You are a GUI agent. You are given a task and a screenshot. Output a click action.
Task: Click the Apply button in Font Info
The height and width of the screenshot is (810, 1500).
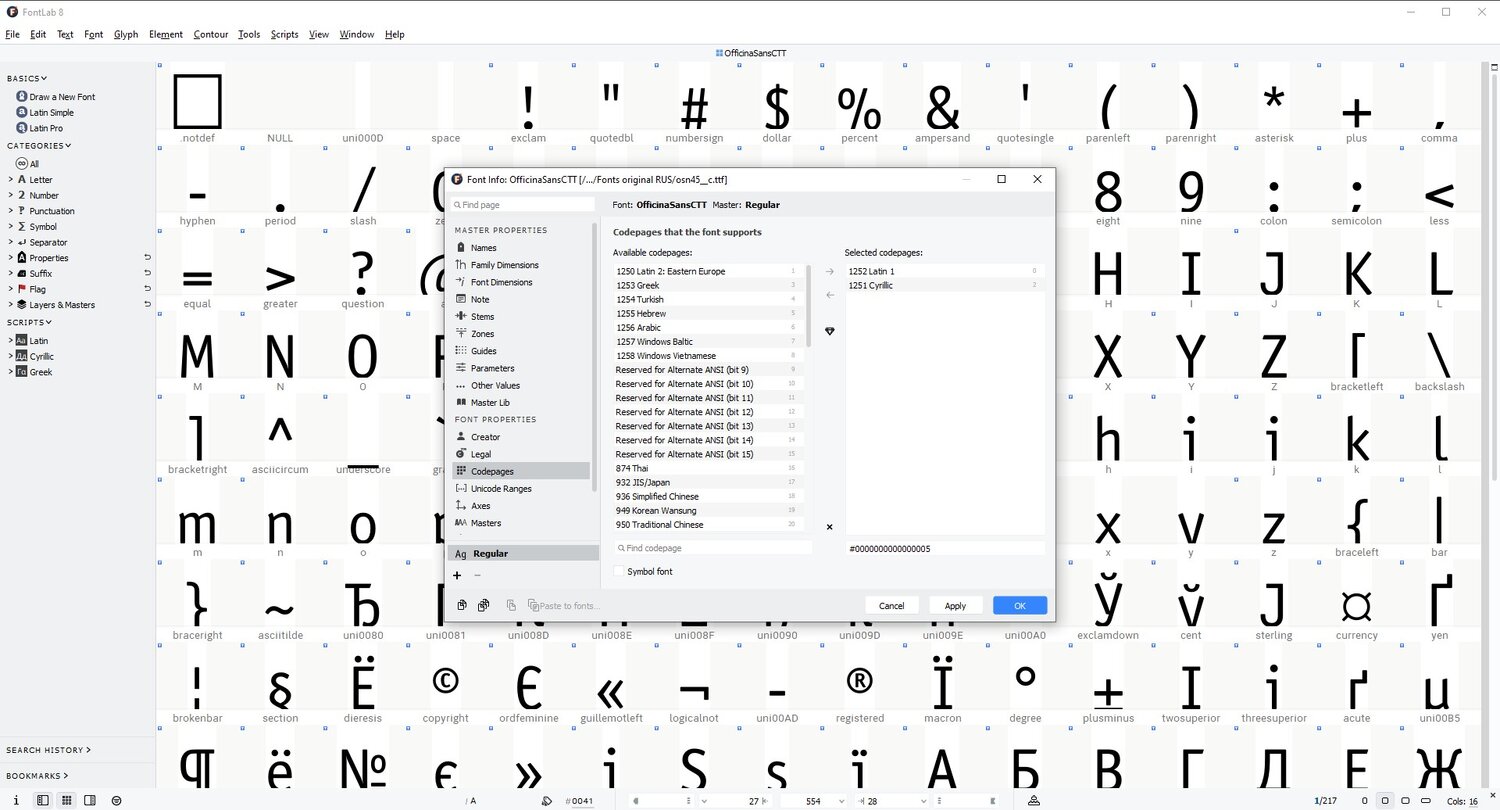(955, 605)
